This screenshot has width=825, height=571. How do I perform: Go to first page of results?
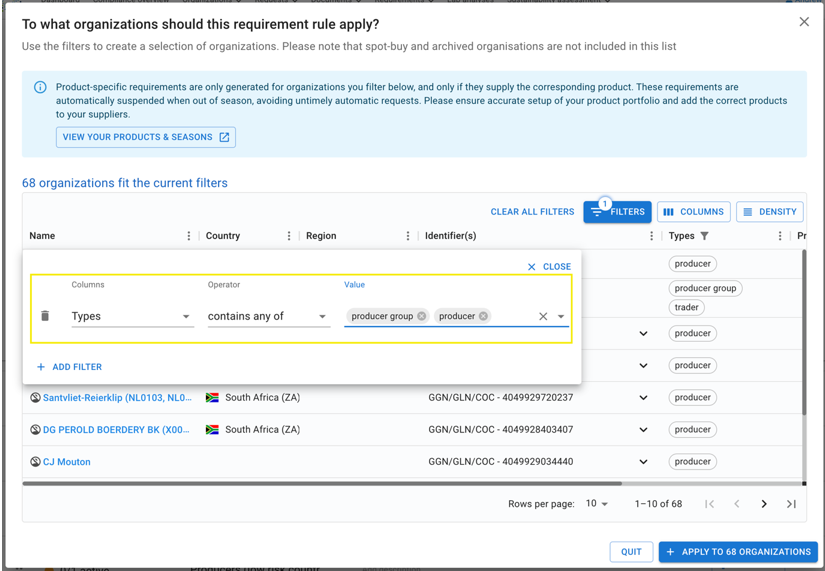point(709,504)
